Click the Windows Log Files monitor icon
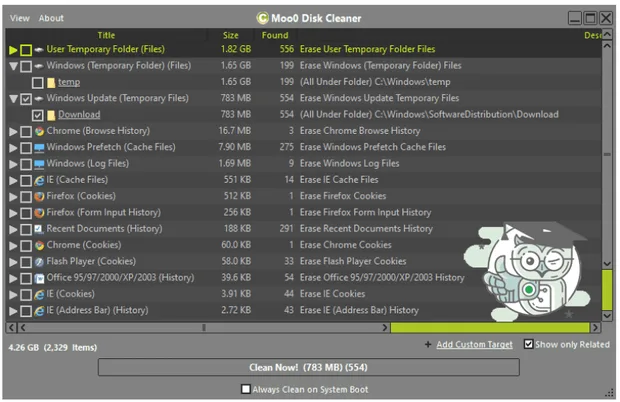620x402 pixels. [39, 164]
